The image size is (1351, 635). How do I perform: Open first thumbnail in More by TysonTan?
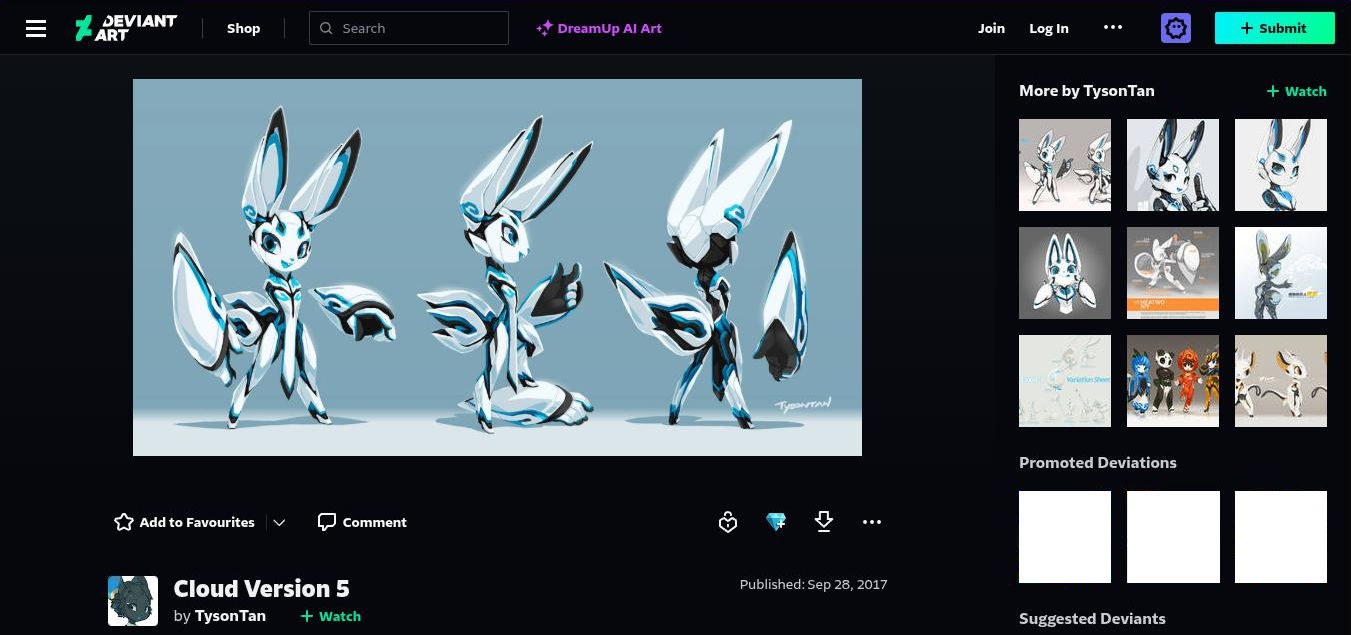(1065, 165)
